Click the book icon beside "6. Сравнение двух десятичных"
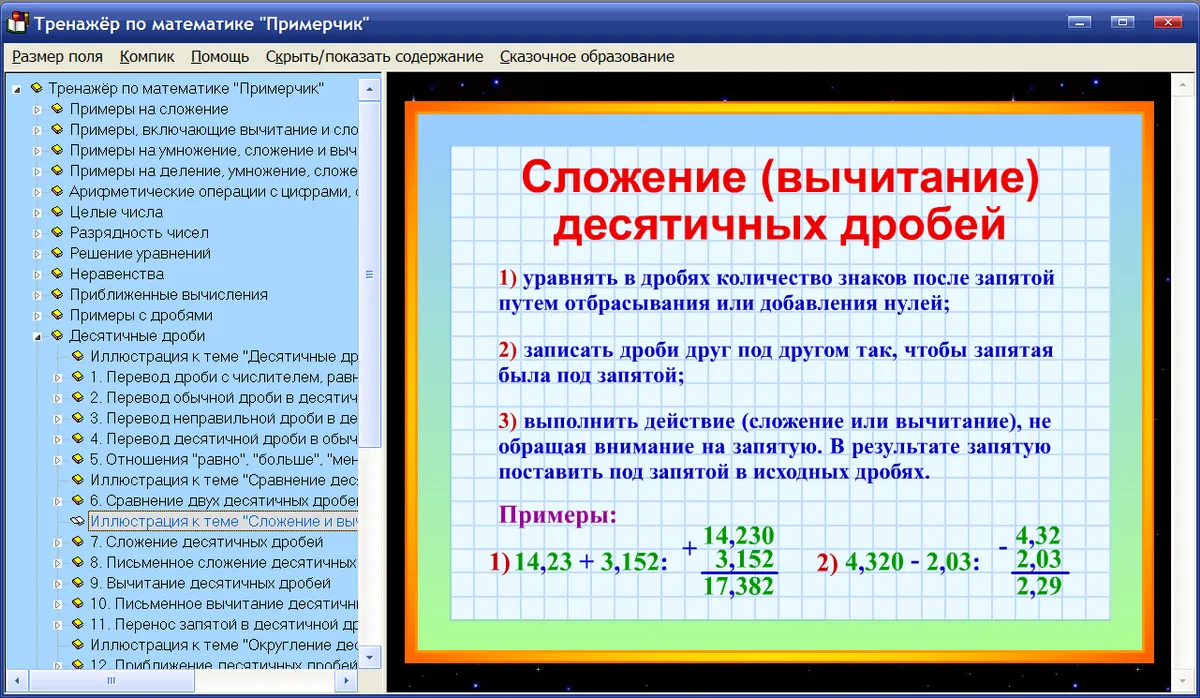Screen dimensions: 1200x698 coord(77,501)
